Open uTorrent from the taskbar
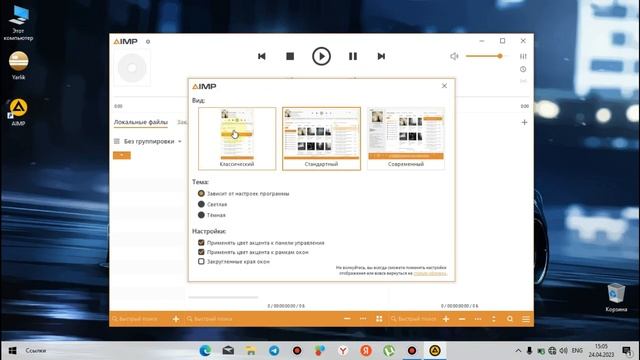 coord(389,351)
